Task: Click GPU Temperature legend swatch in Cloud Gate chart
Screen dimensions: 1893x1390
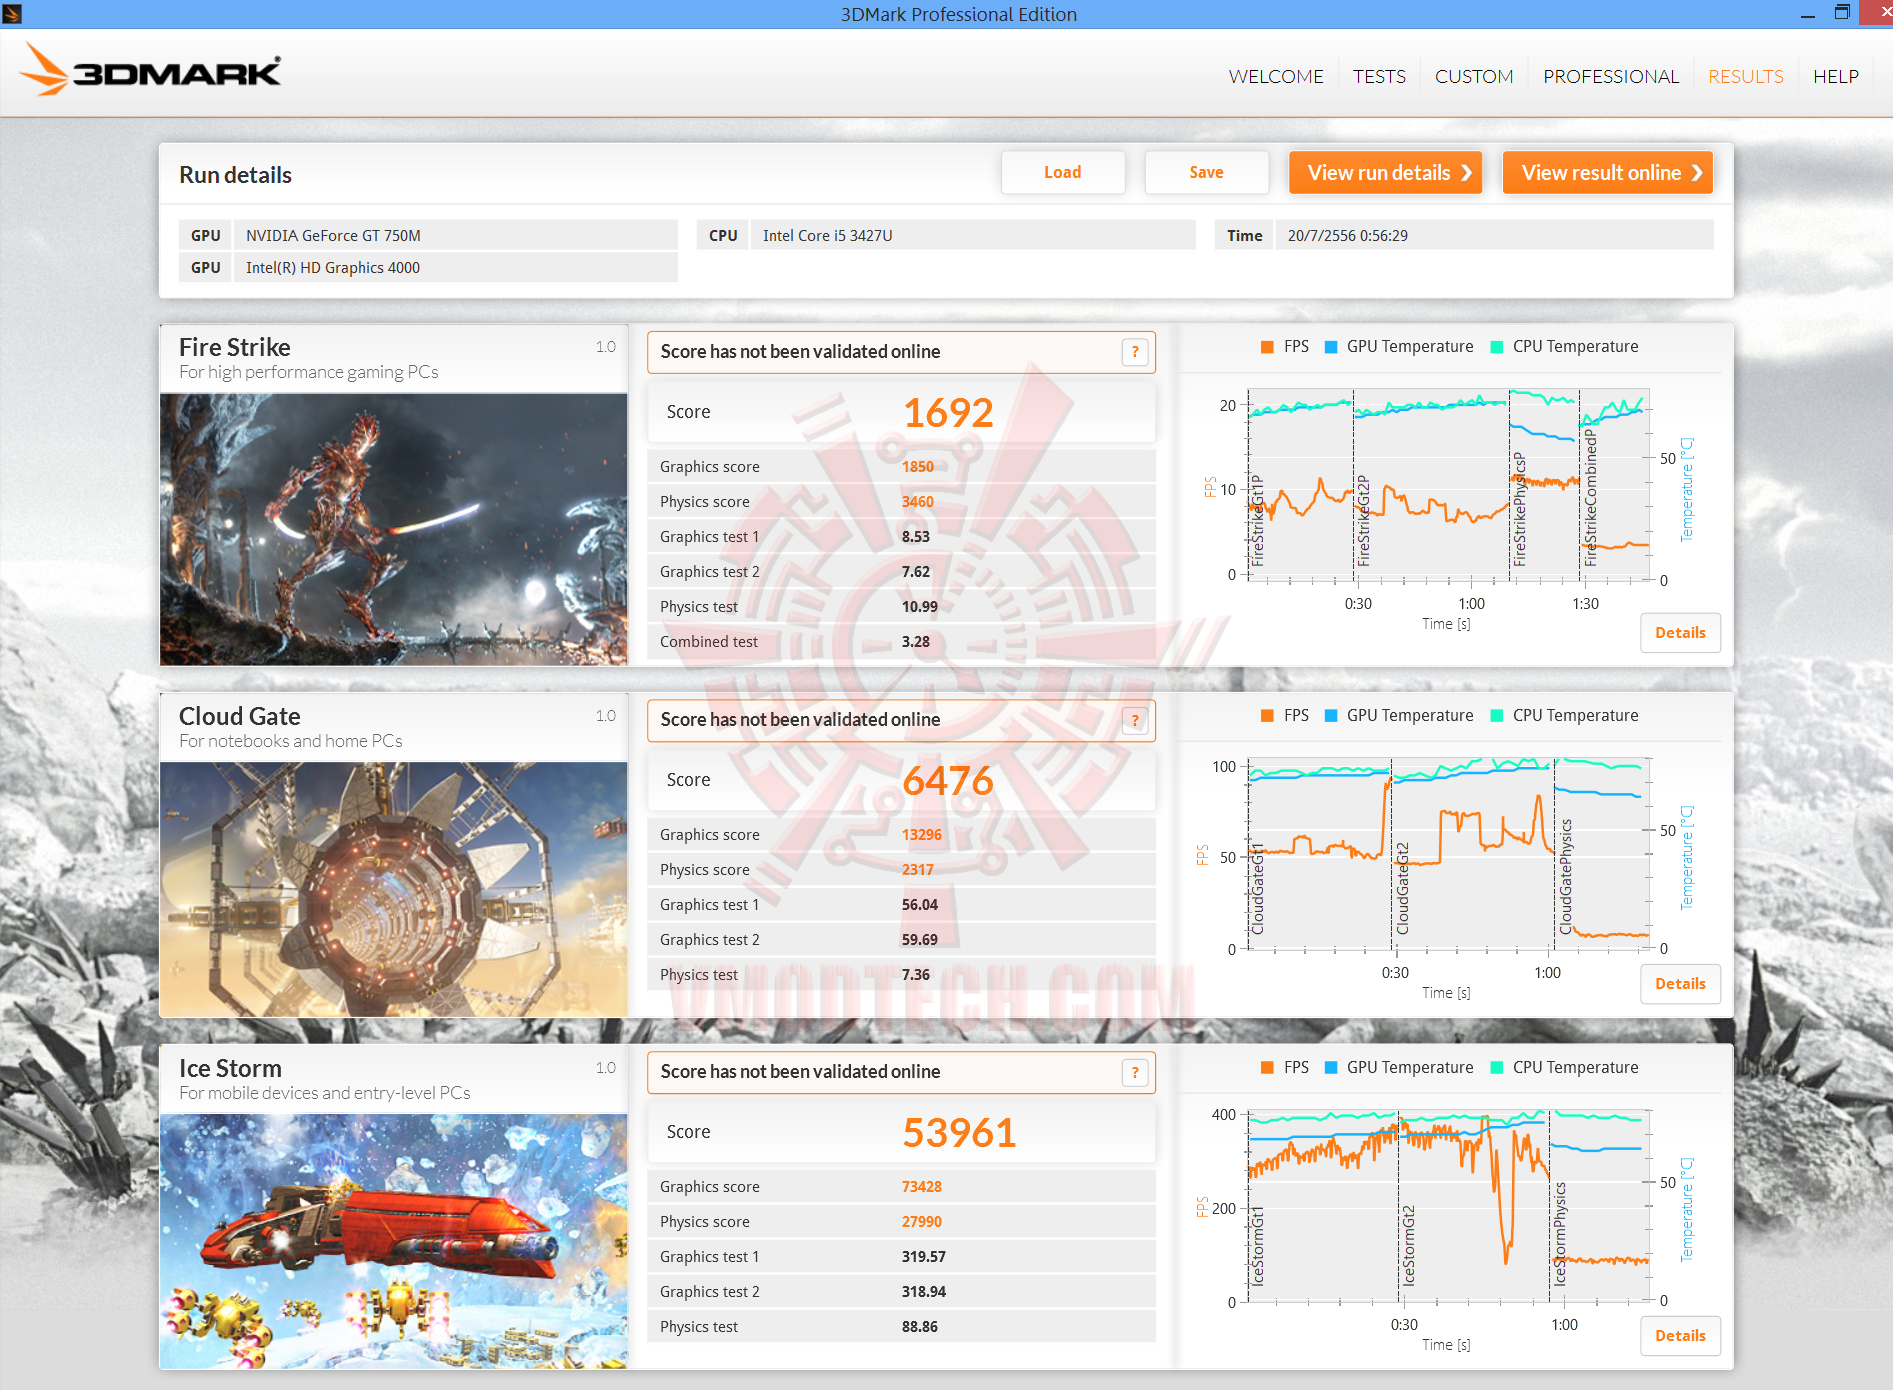Action: click(x=1331, y=716)
